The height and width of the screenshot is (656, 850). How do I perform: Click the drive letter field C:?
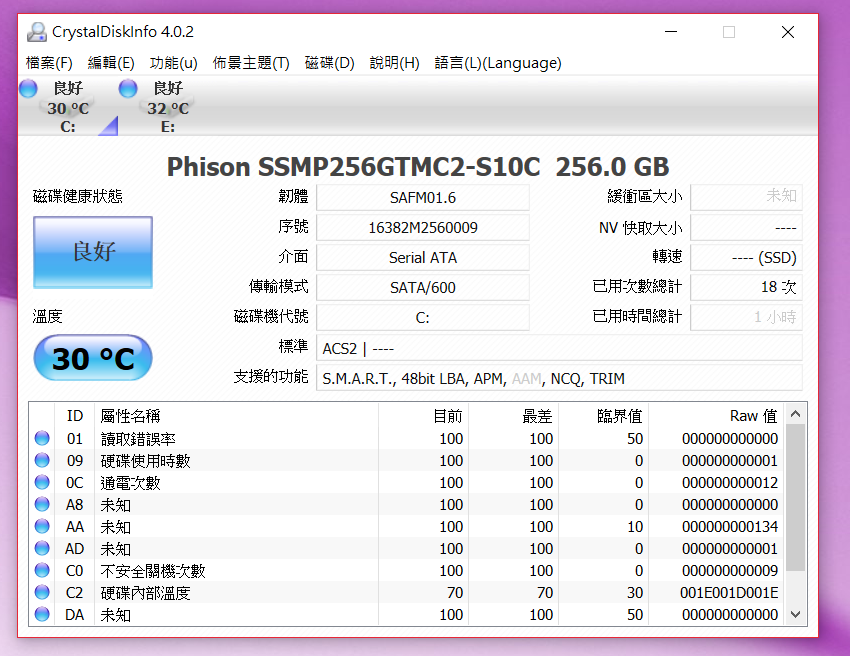tap(423, 317)
